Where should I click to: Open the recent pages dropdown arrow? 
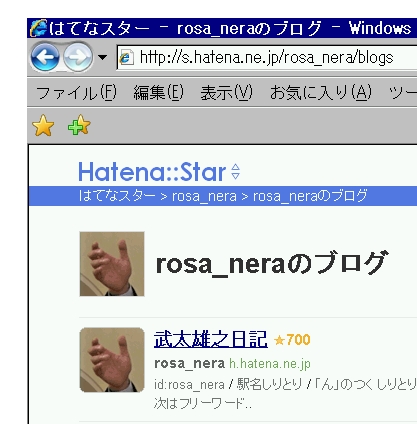(x=103, y=57)
